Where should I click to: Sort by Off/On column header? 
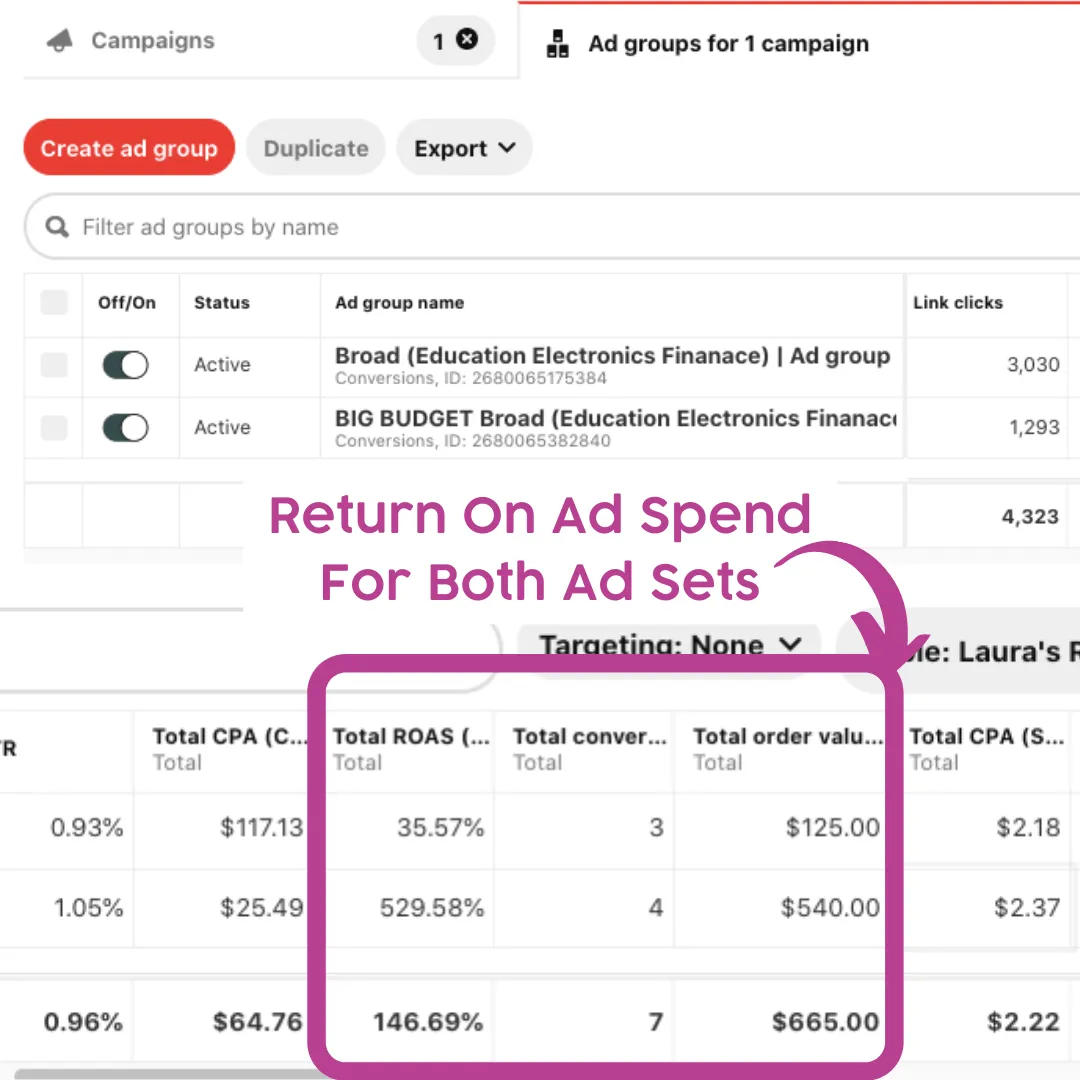[x=127, y=302]
